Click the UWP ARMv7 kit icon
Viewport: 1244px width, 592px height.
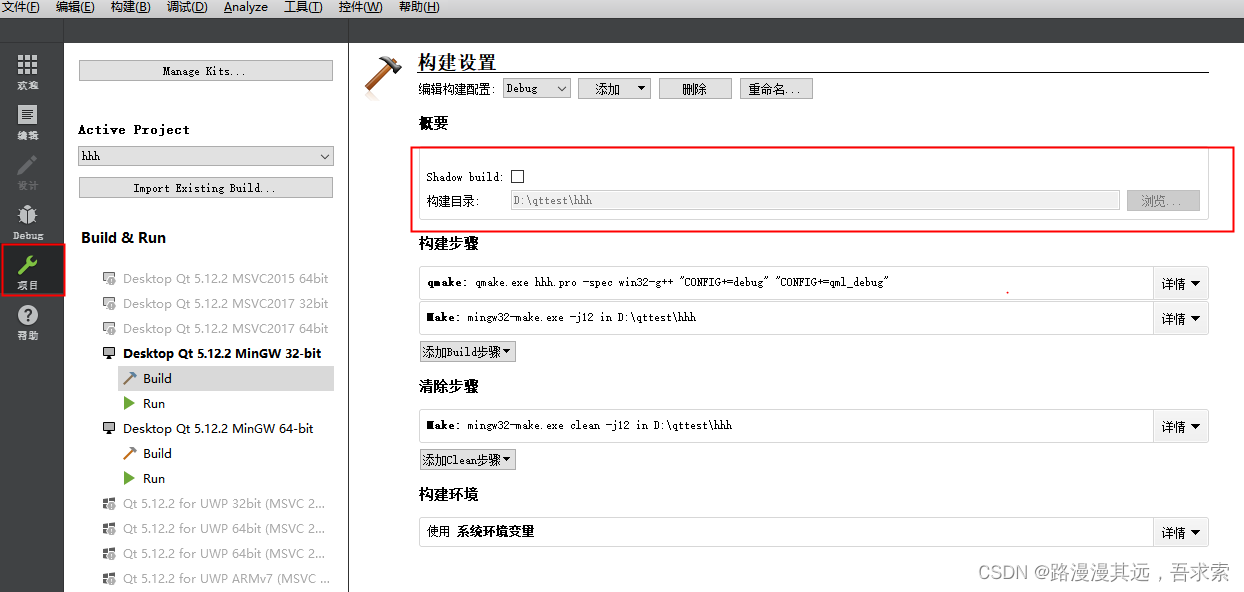point(109,578)
